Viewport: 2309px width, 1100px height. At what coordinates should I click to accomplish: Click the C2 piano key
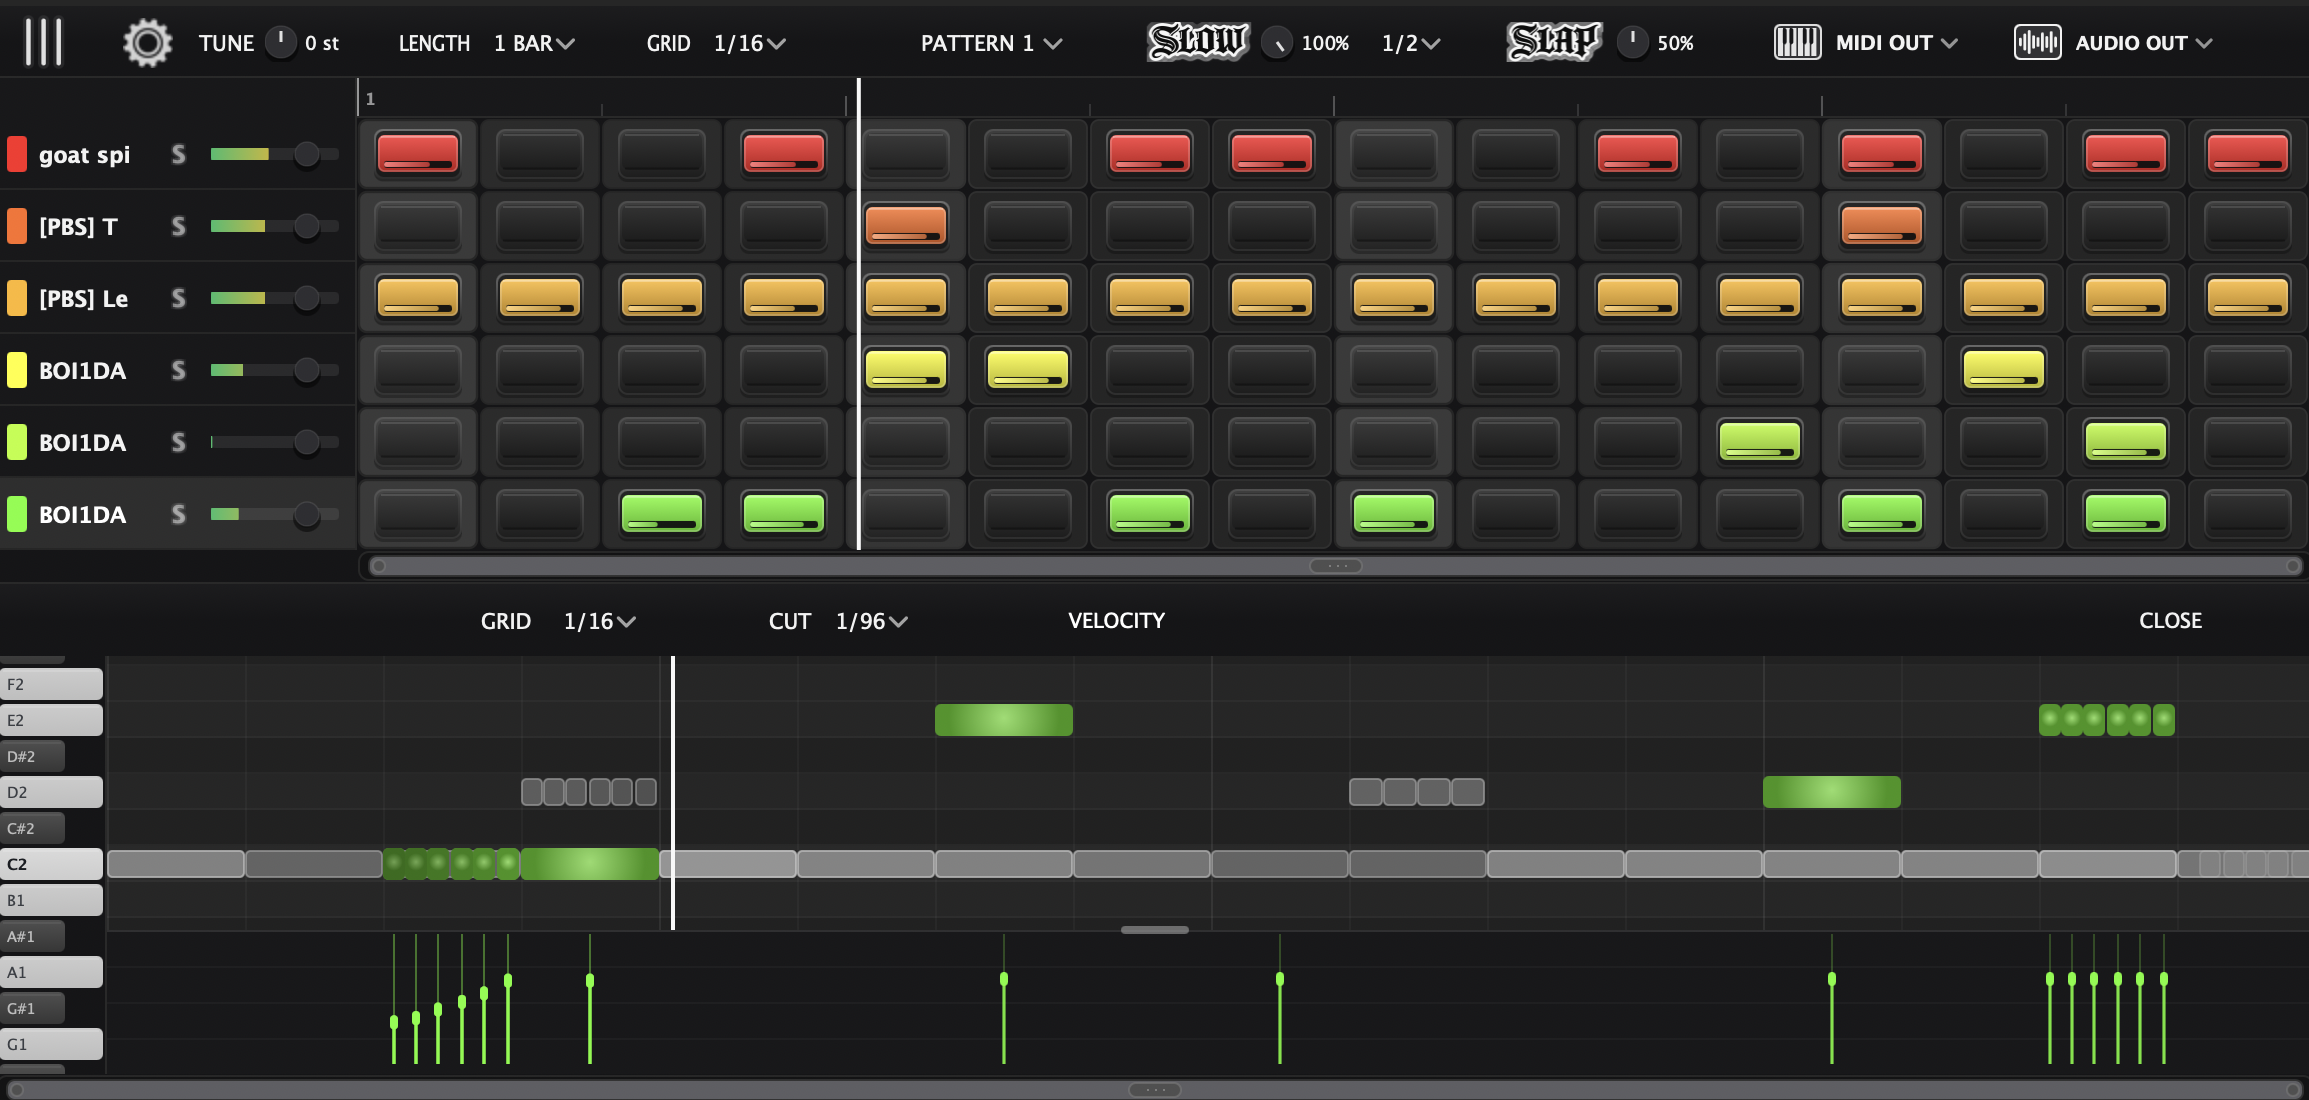coord(51,864)
